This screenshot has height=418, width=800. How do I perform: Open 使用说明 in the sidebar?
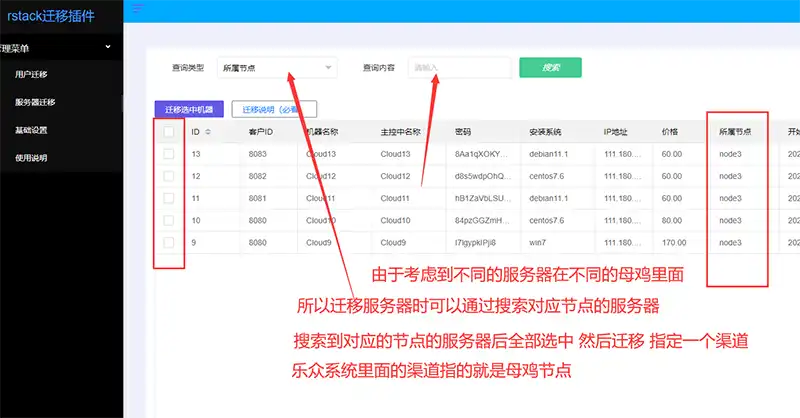click(x=32, y=158)
